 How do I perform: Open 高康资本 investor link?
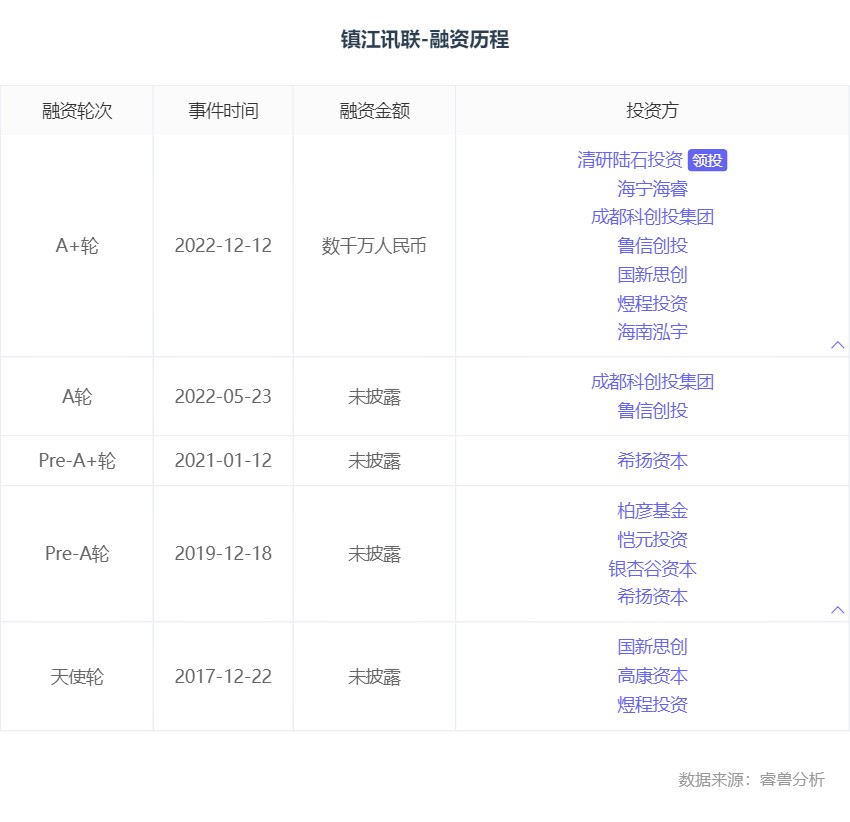tap(652, 676)
